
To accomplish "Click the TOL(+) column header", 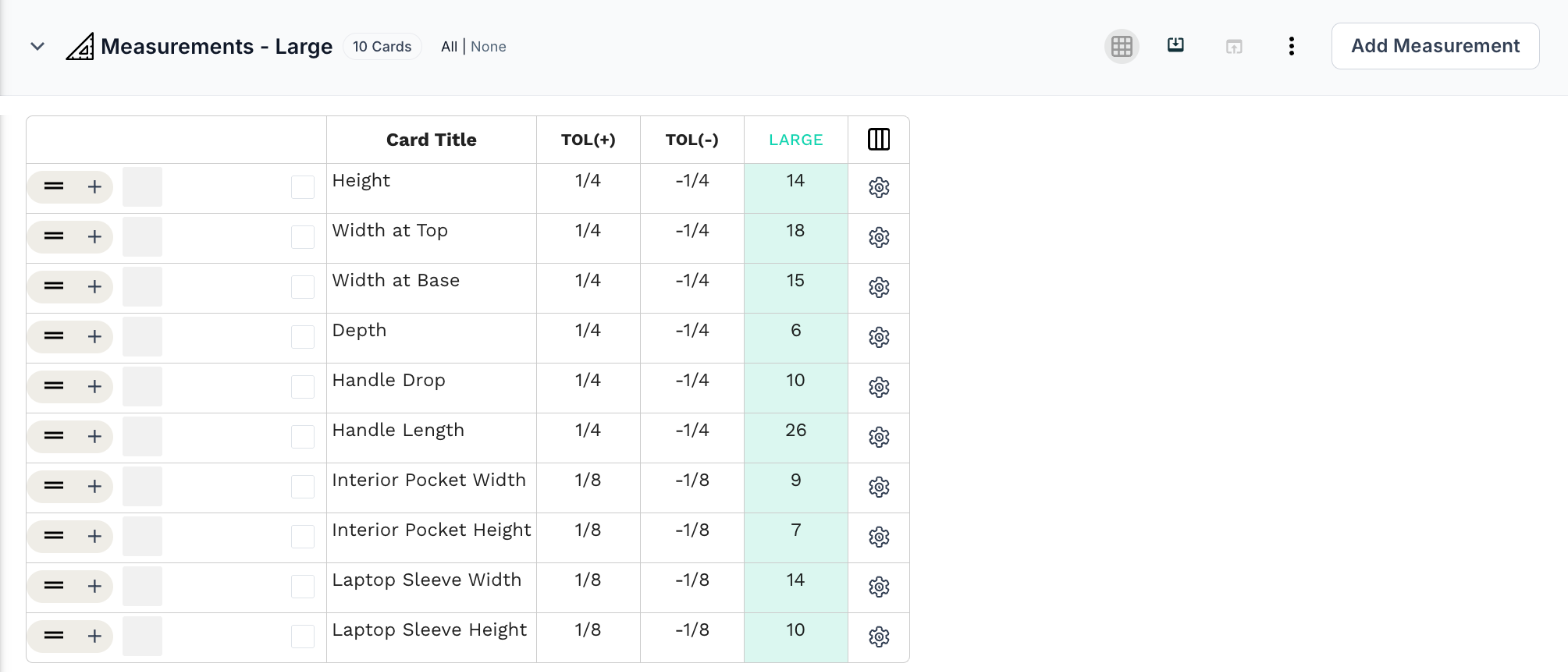I will pyautogui.click(x=588, y=140).
